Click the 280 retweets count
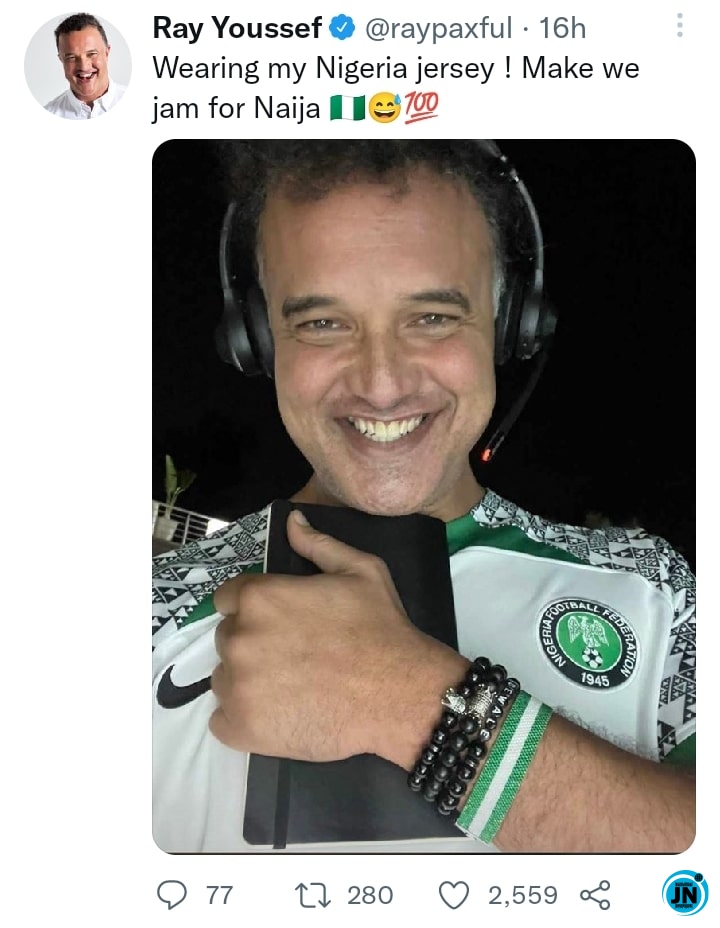This screenshot has height=928, width=720. tap(370, 895)
